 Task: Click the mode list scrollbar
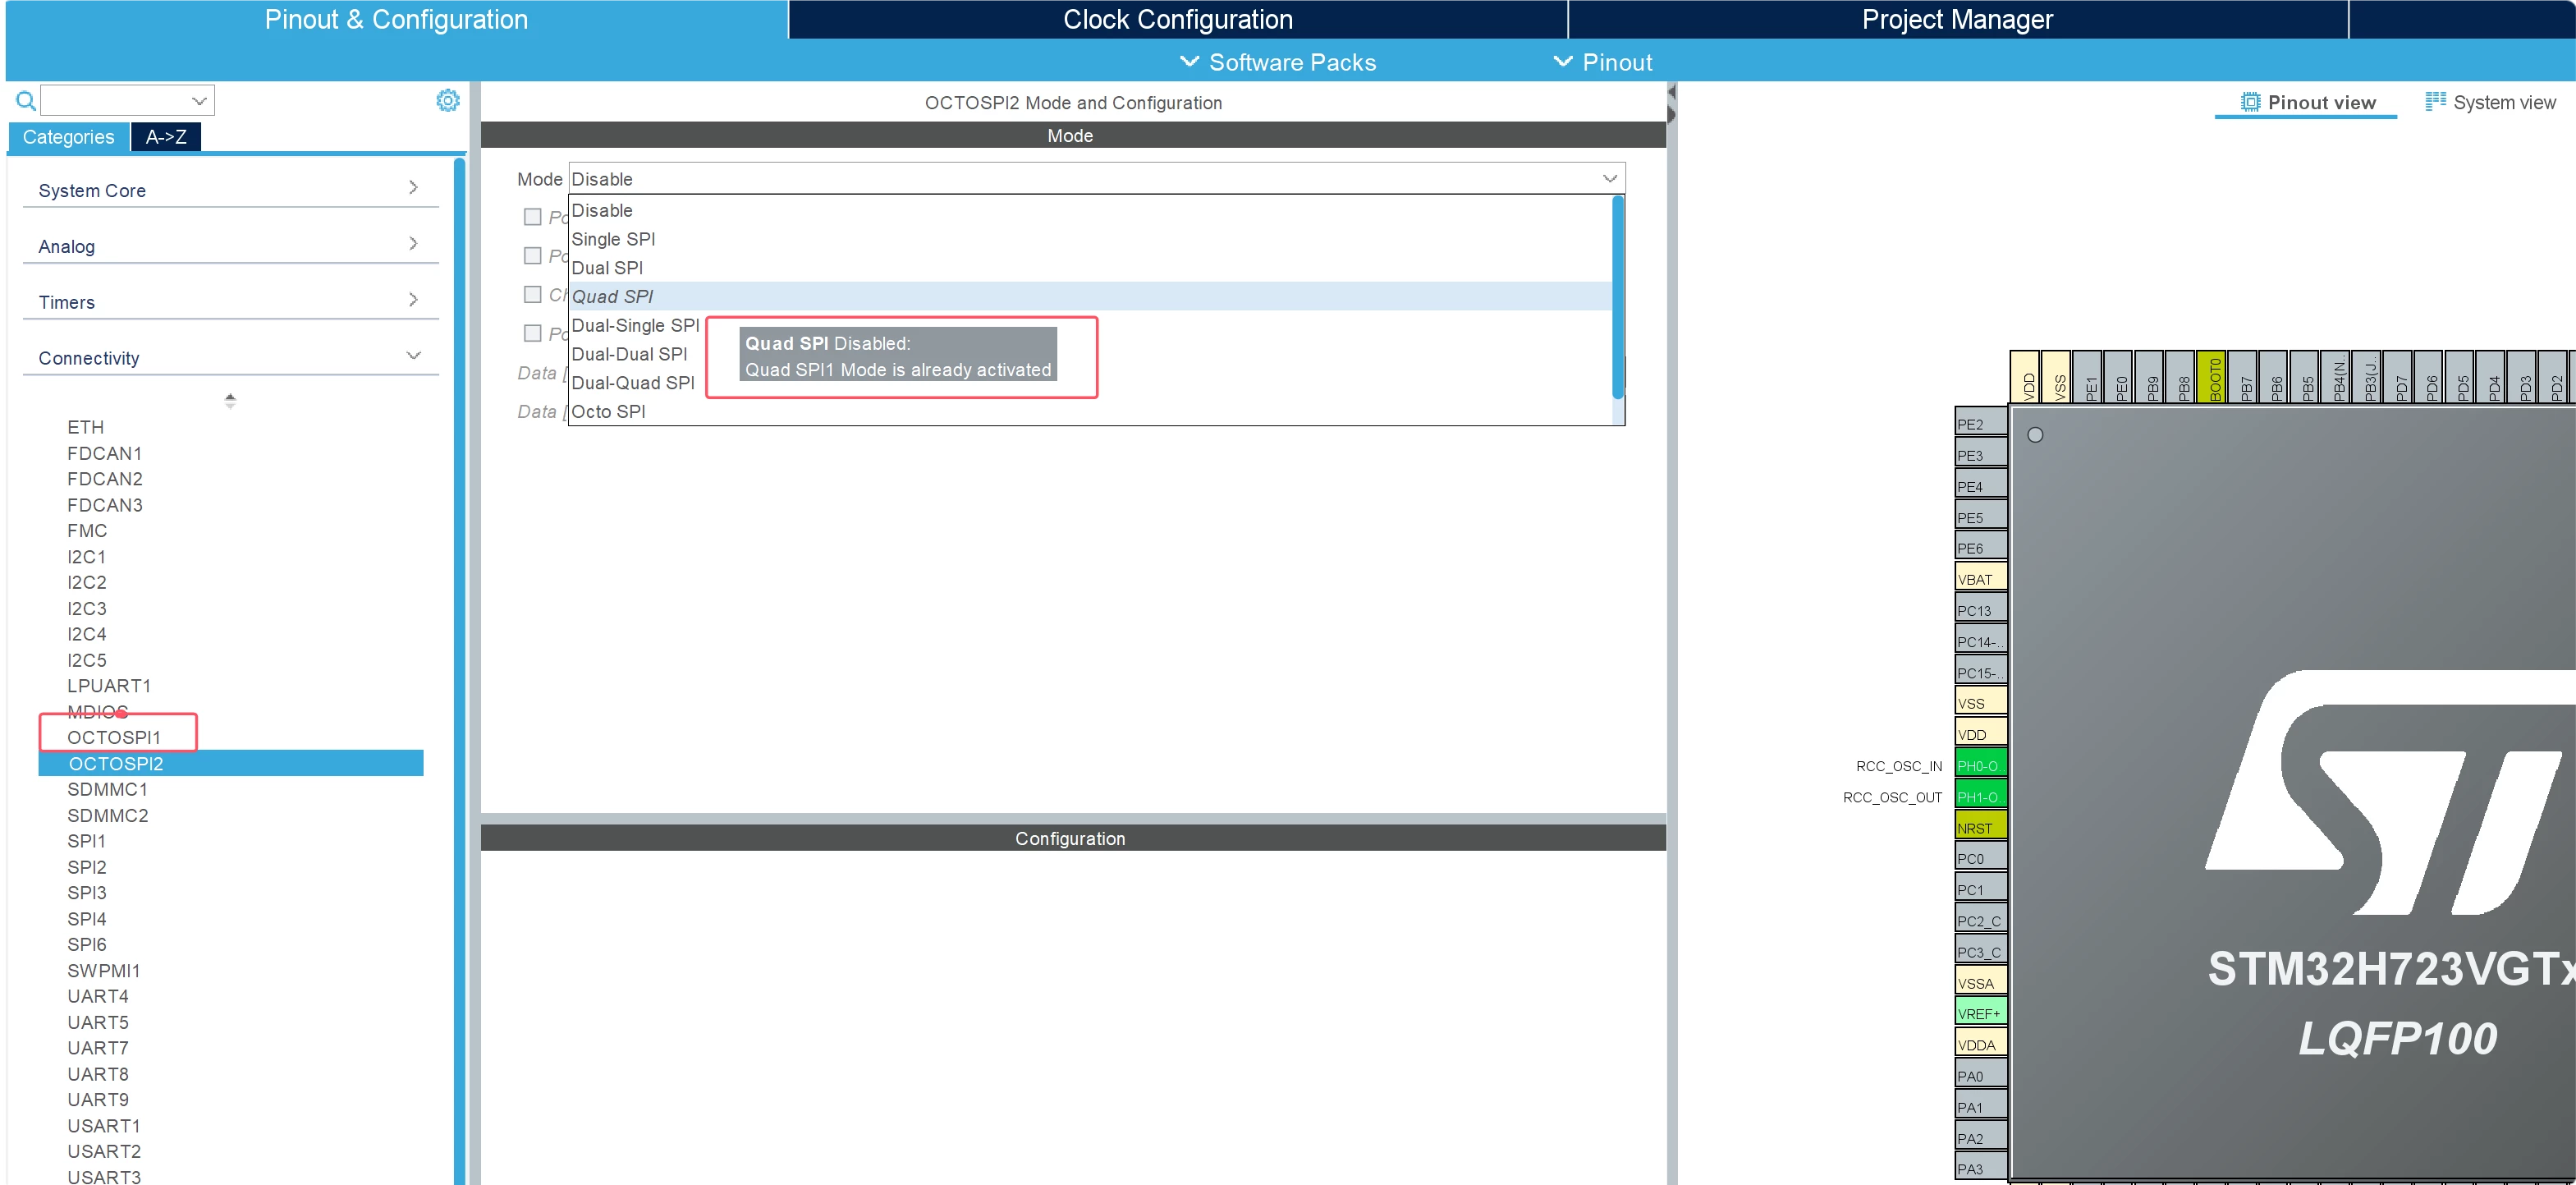click(x=1617, y=297)
